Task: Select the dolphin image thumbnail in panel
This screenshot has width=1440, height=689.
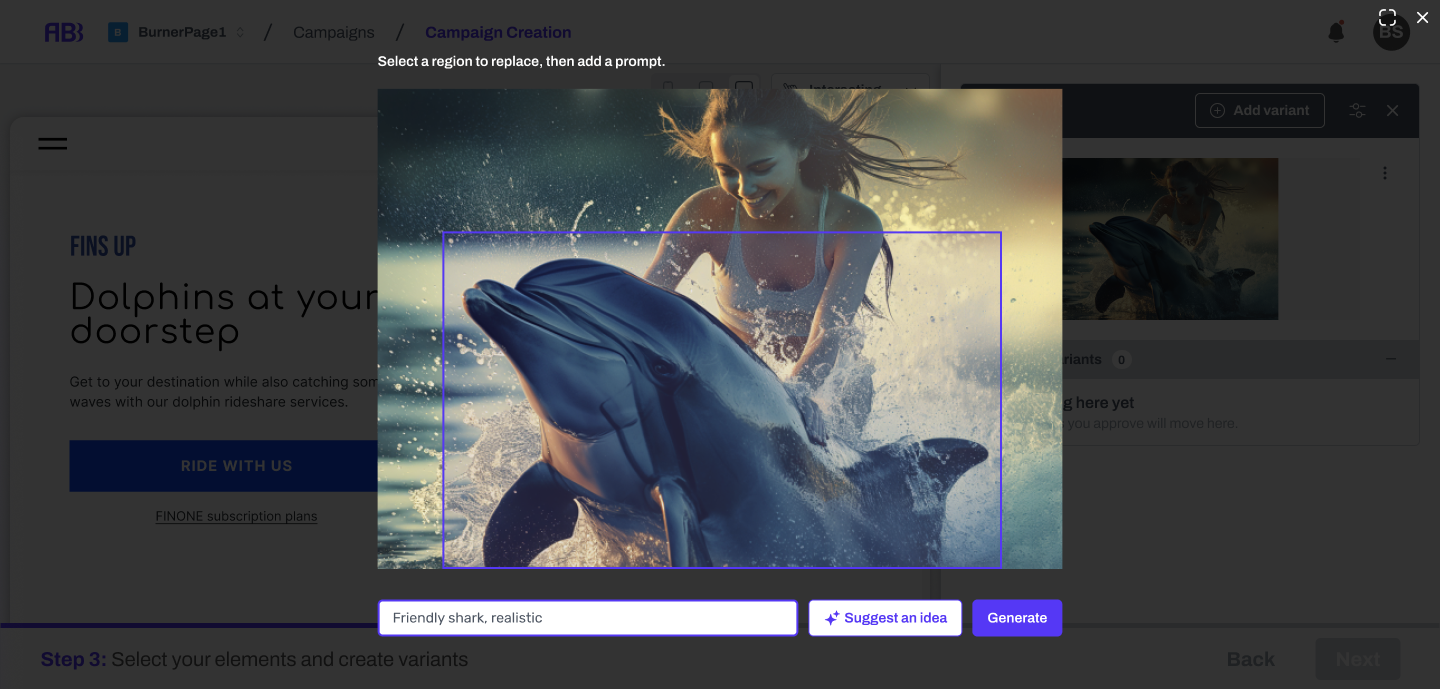Action: (x=1170, y=239)
